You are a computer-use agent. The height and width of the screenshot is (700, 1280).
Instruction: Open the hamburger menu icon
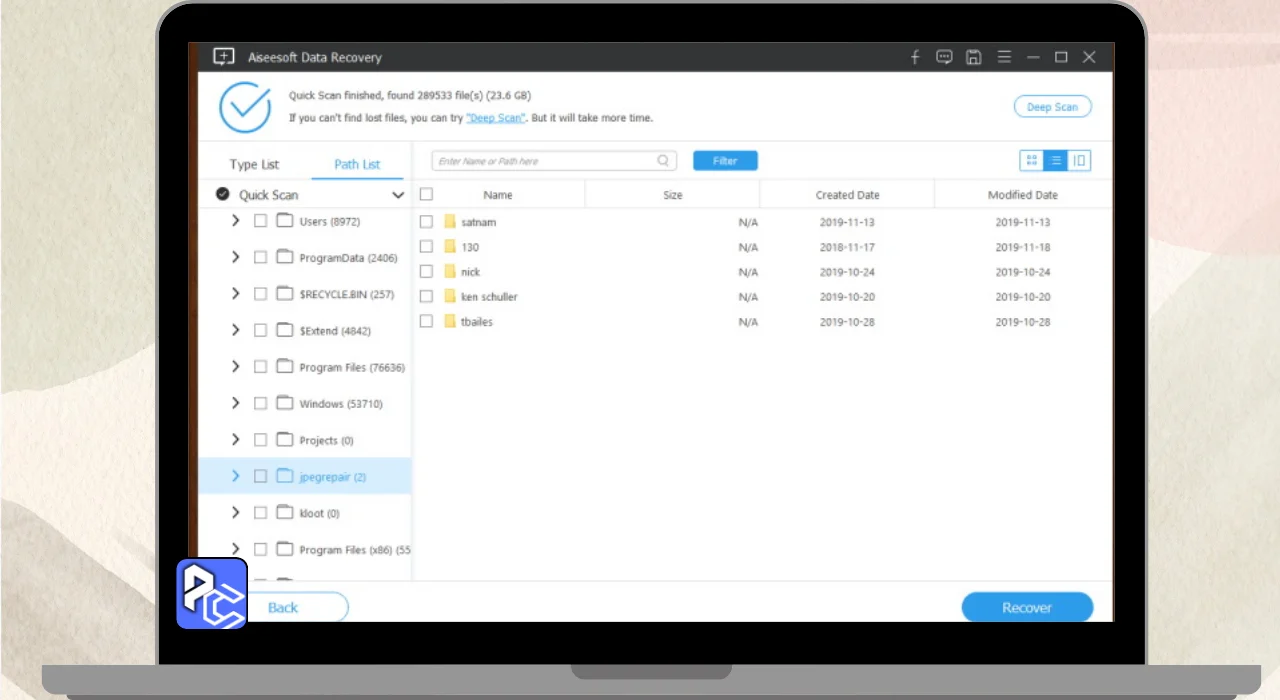(1004, 57)
